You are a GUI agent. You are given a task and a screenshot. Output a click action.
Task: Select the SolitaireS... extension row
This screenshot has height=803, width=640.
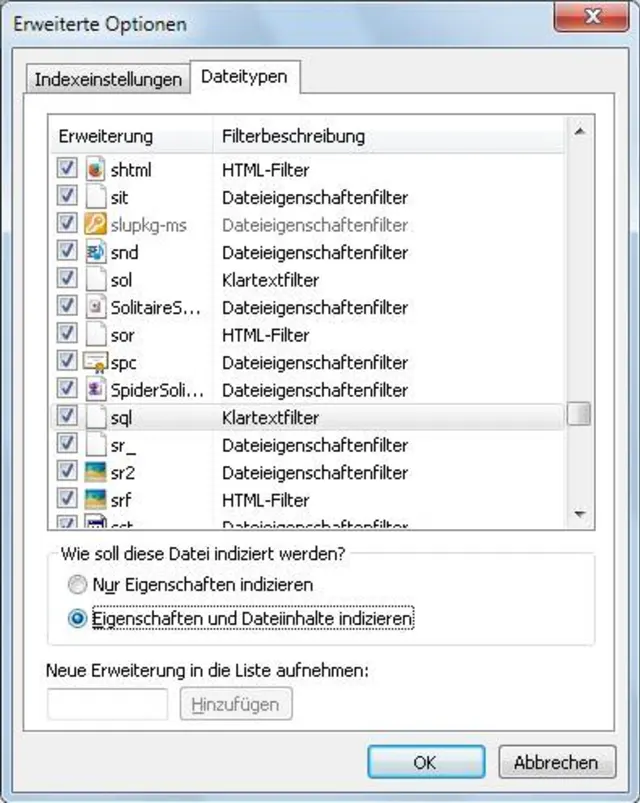pos(307,308)
